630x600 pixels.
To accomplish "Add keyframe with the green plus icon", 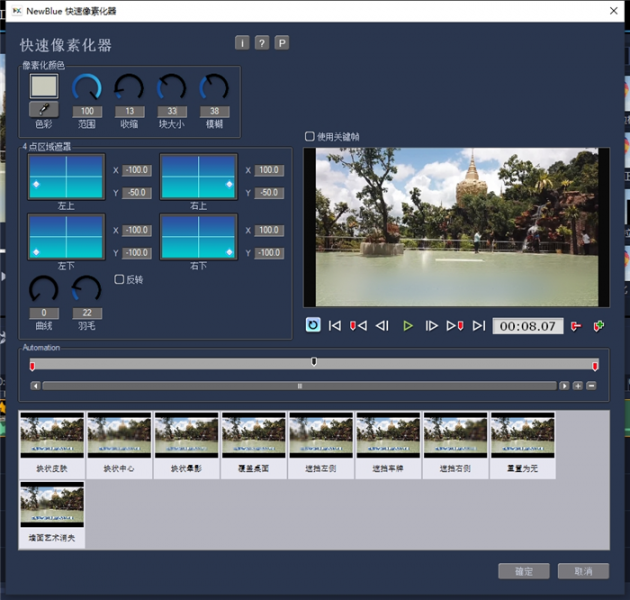I will (599, 325).
